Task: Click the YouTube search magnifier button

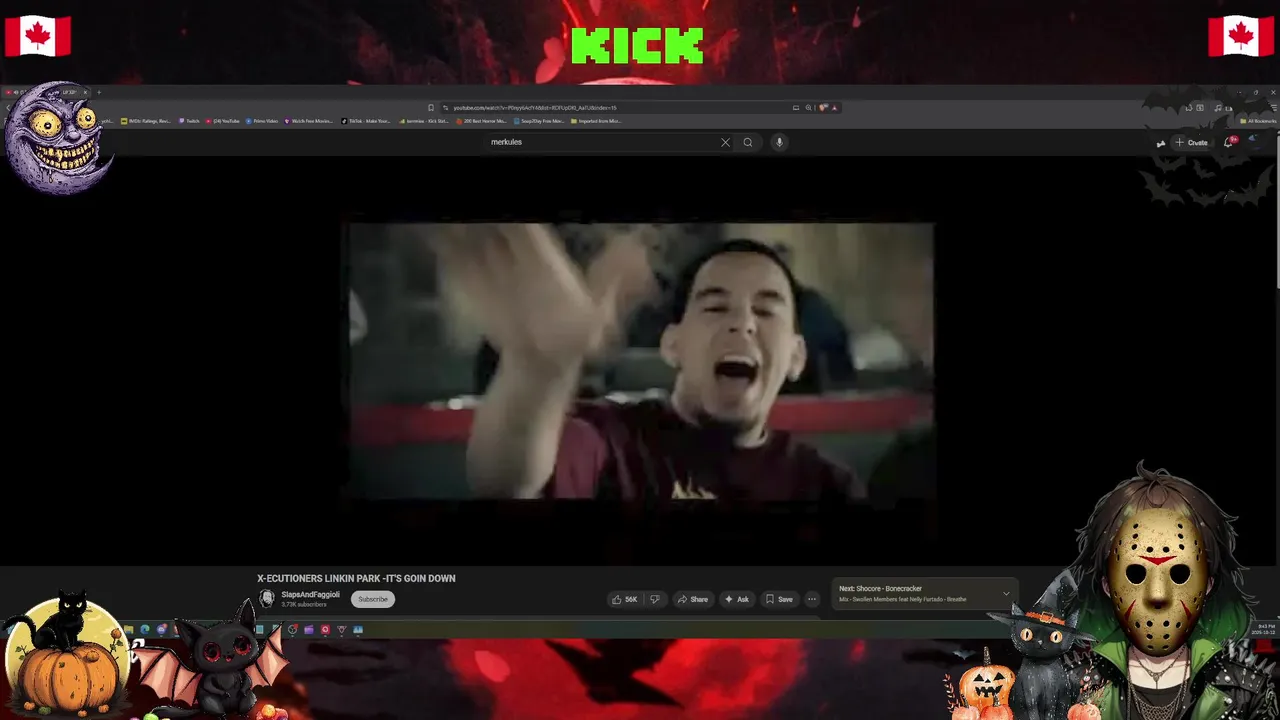Action: click(747, 142)
